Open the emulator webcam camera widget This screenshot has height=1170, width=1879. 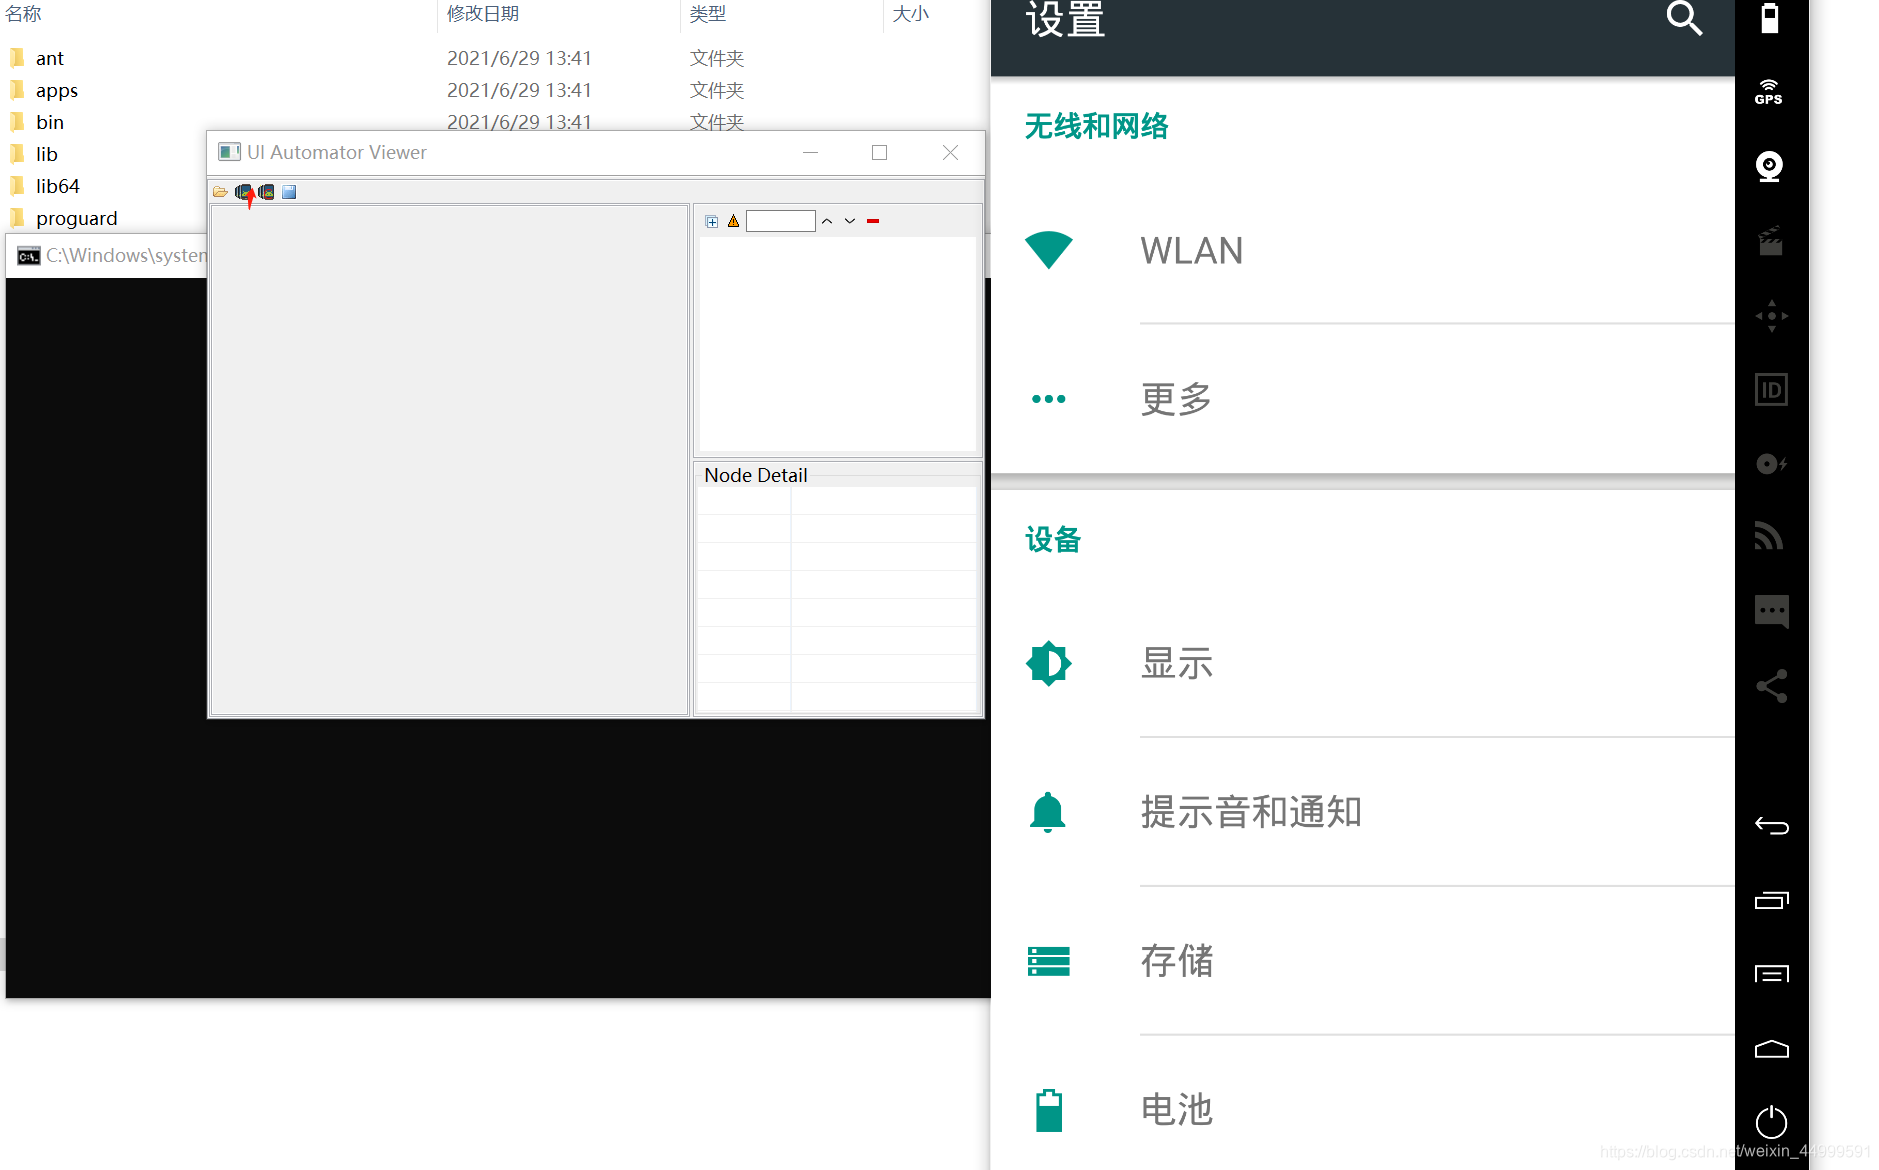pos(1769,166)
